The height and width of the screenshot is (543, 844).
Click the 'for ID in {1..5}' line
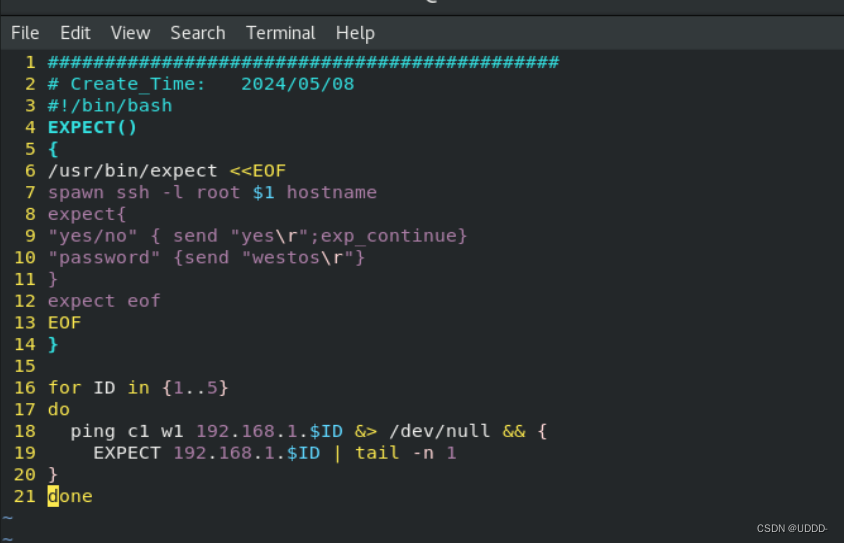tap(138, 387)
